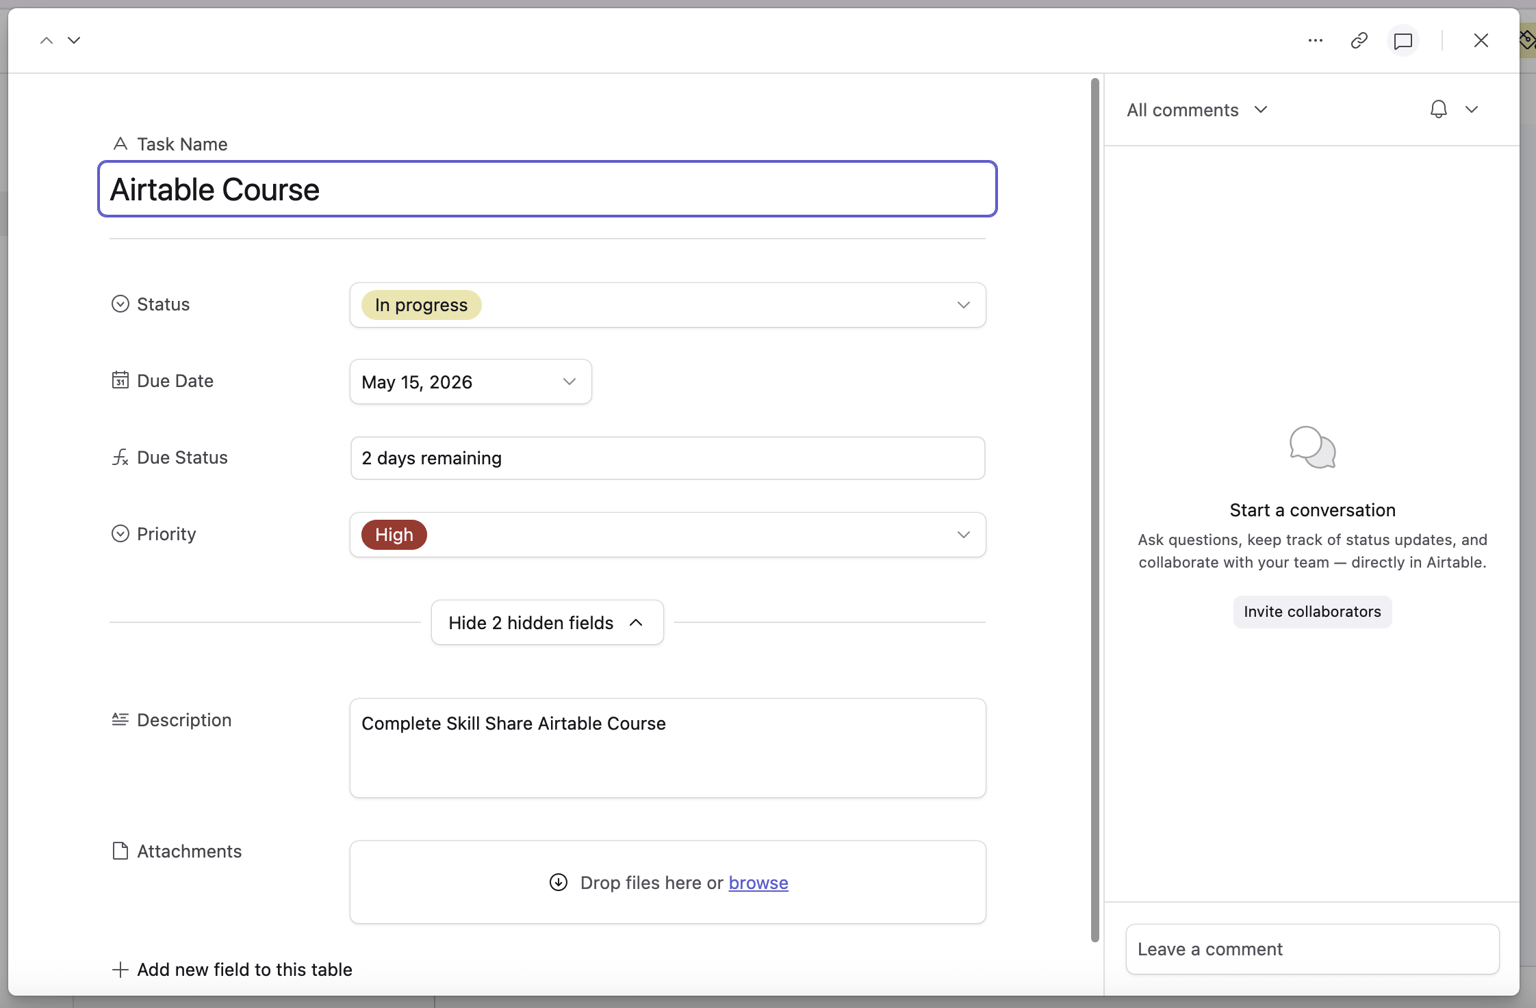
Task: Click the download arrow in attachment drop zone
Action: point(558,882)
